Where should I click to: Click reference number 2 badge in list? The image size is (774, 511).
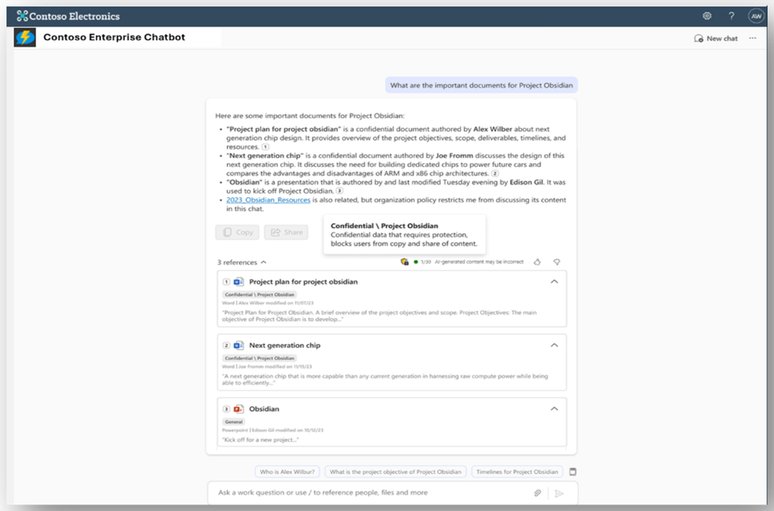tap(226, 345)
